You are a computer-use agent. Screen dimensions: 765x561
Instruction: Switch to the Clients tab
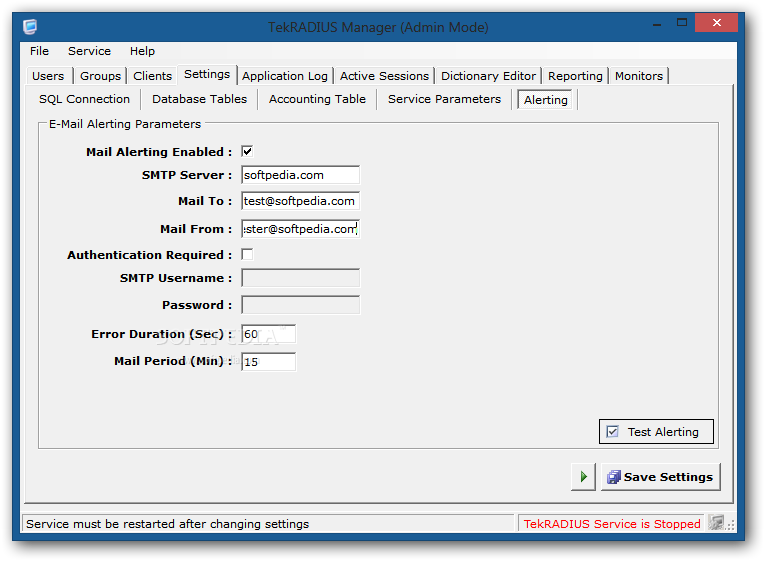point(152,76)
